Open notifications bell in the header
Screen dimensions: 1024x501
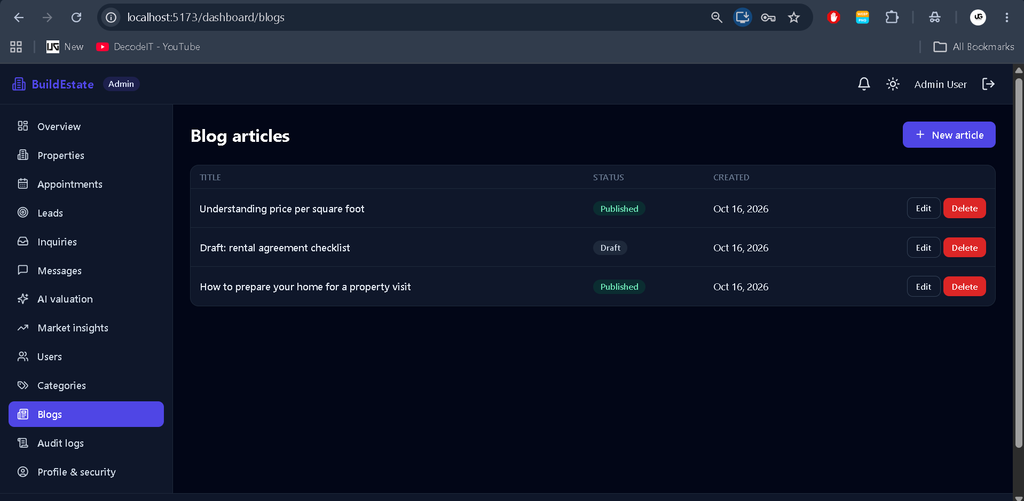tap(864, 84)
